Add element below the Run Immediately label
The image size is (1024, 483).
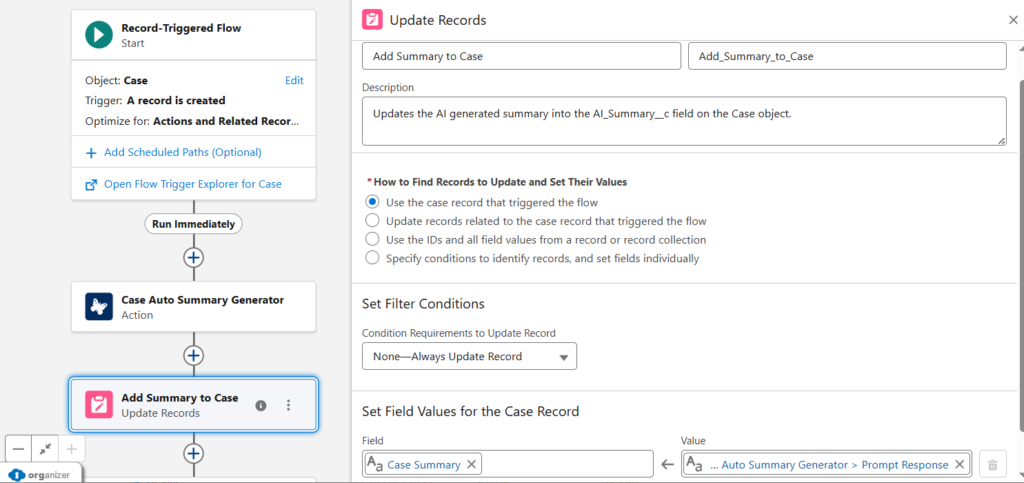(194, 257)
